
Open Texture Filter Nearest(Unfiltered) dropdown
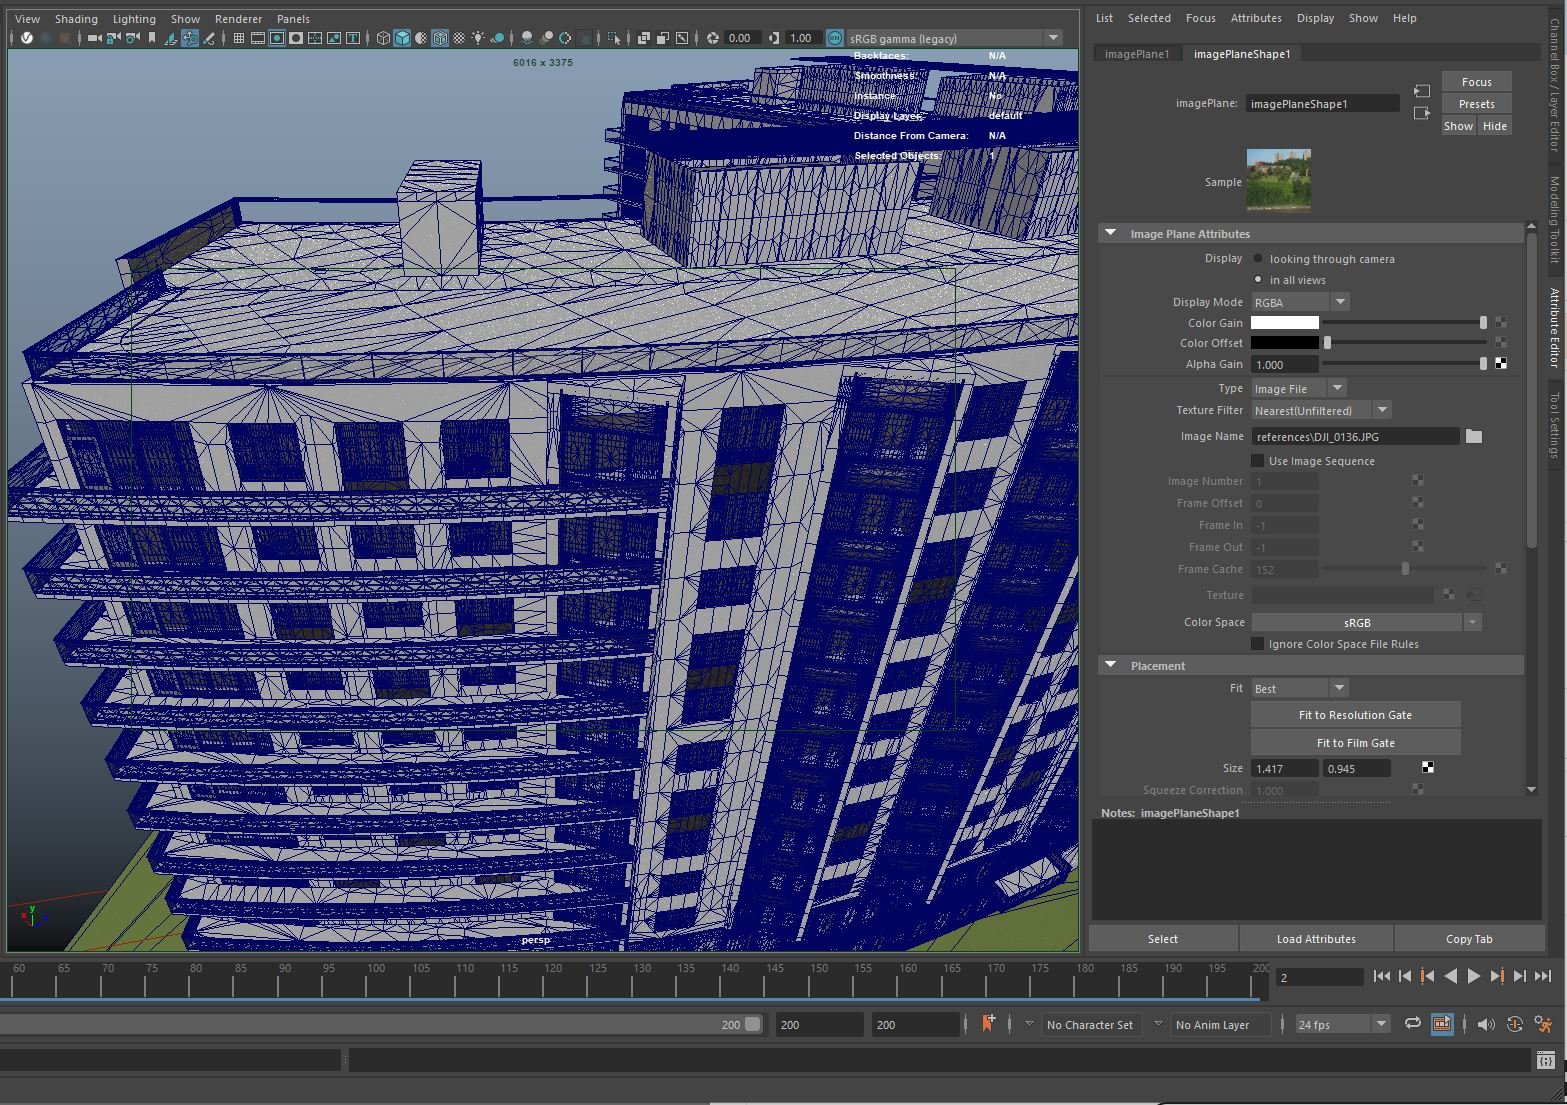point(1321,410)
